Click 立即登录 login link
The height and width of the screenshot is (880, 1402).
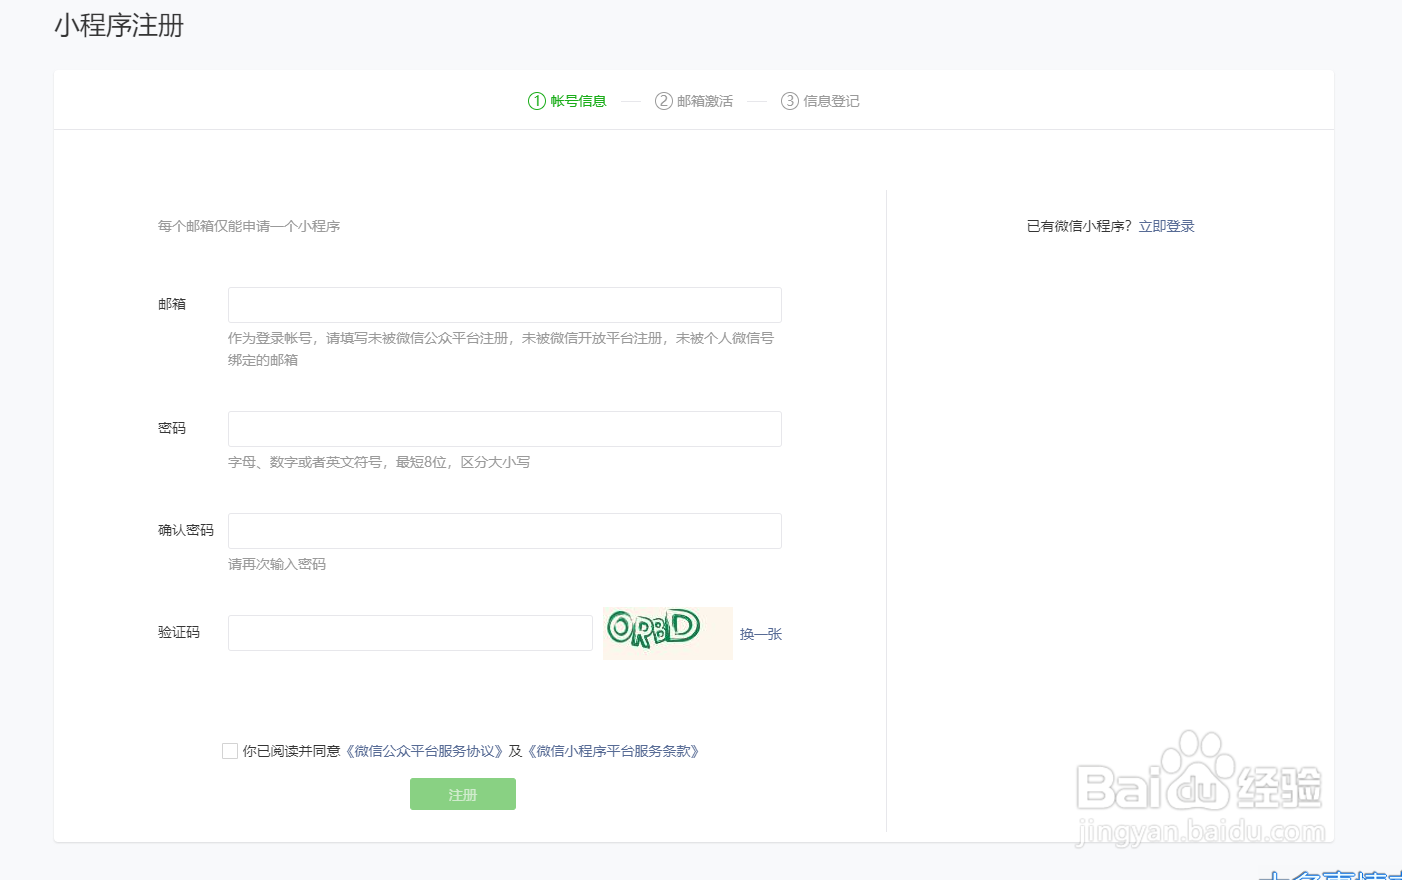click(x=1167, y=226)
